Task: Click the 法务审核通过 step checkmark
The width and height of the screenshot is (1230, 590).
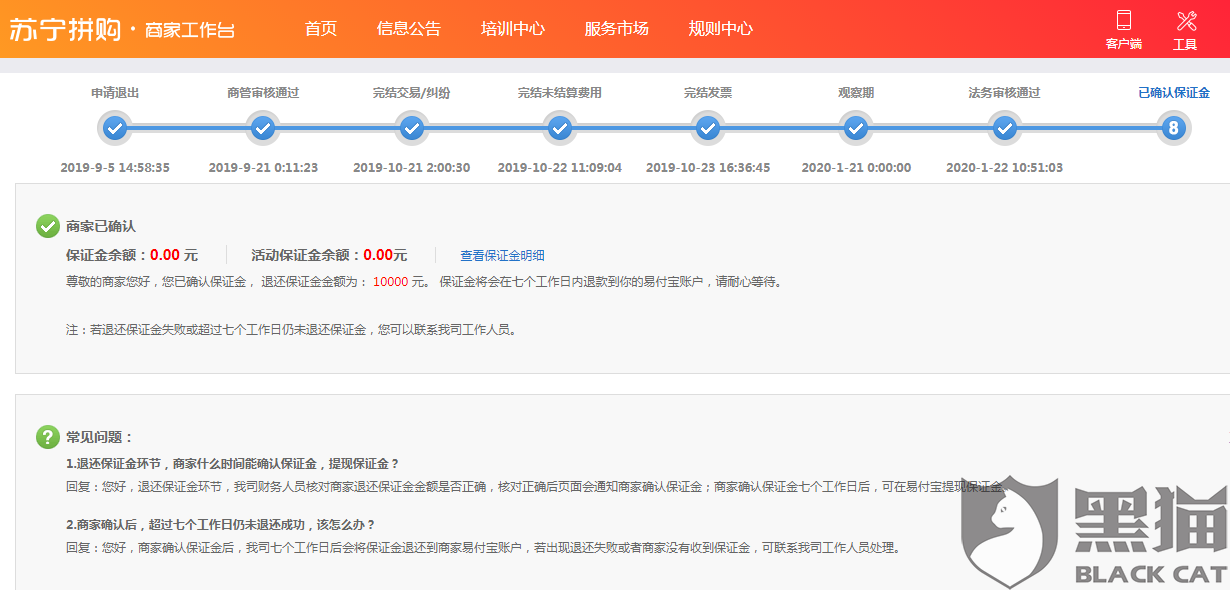Action: click(1005, 128)
